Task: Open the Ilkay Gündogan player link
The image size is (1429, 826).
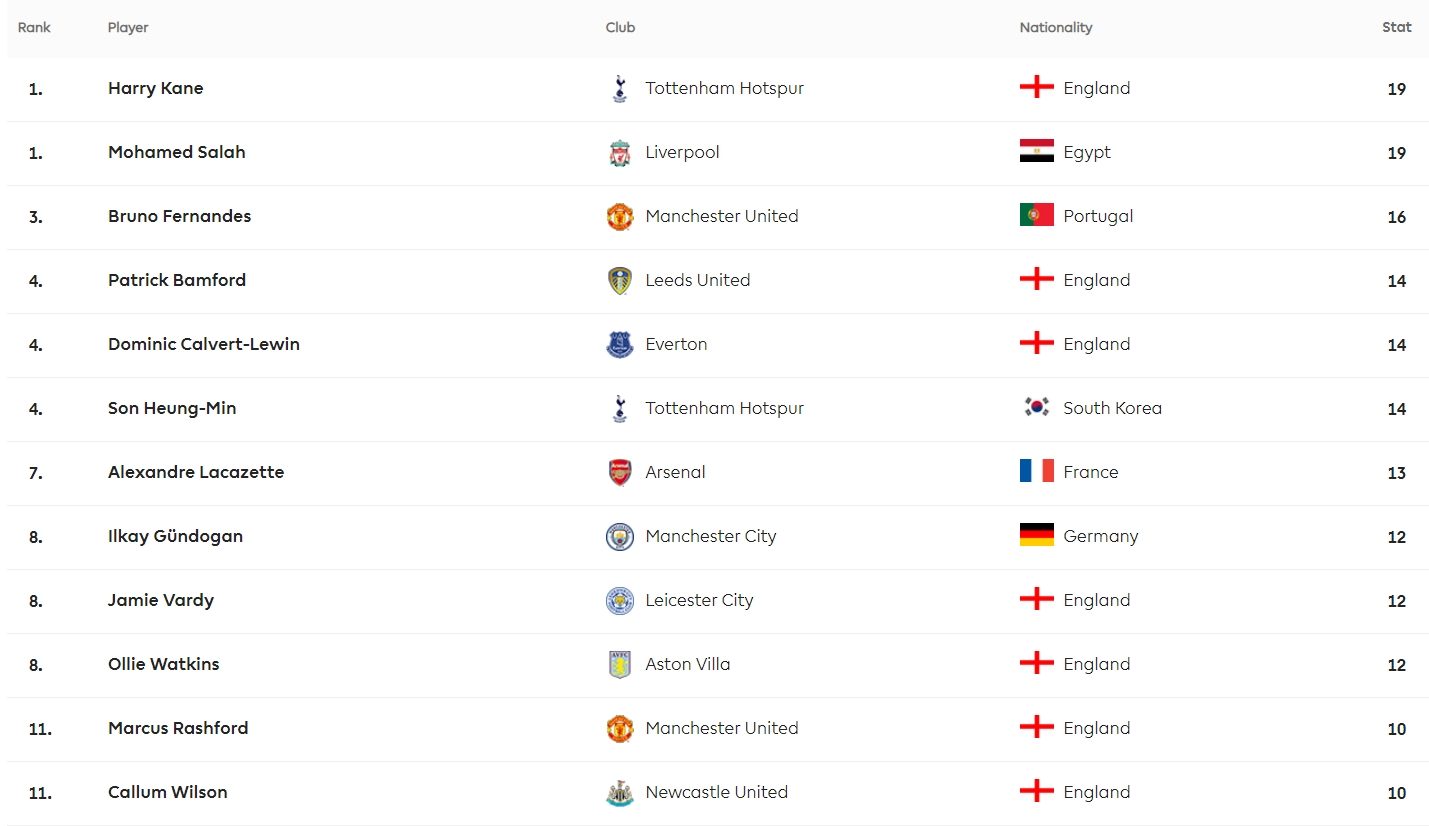Action: tap(176, 536)
